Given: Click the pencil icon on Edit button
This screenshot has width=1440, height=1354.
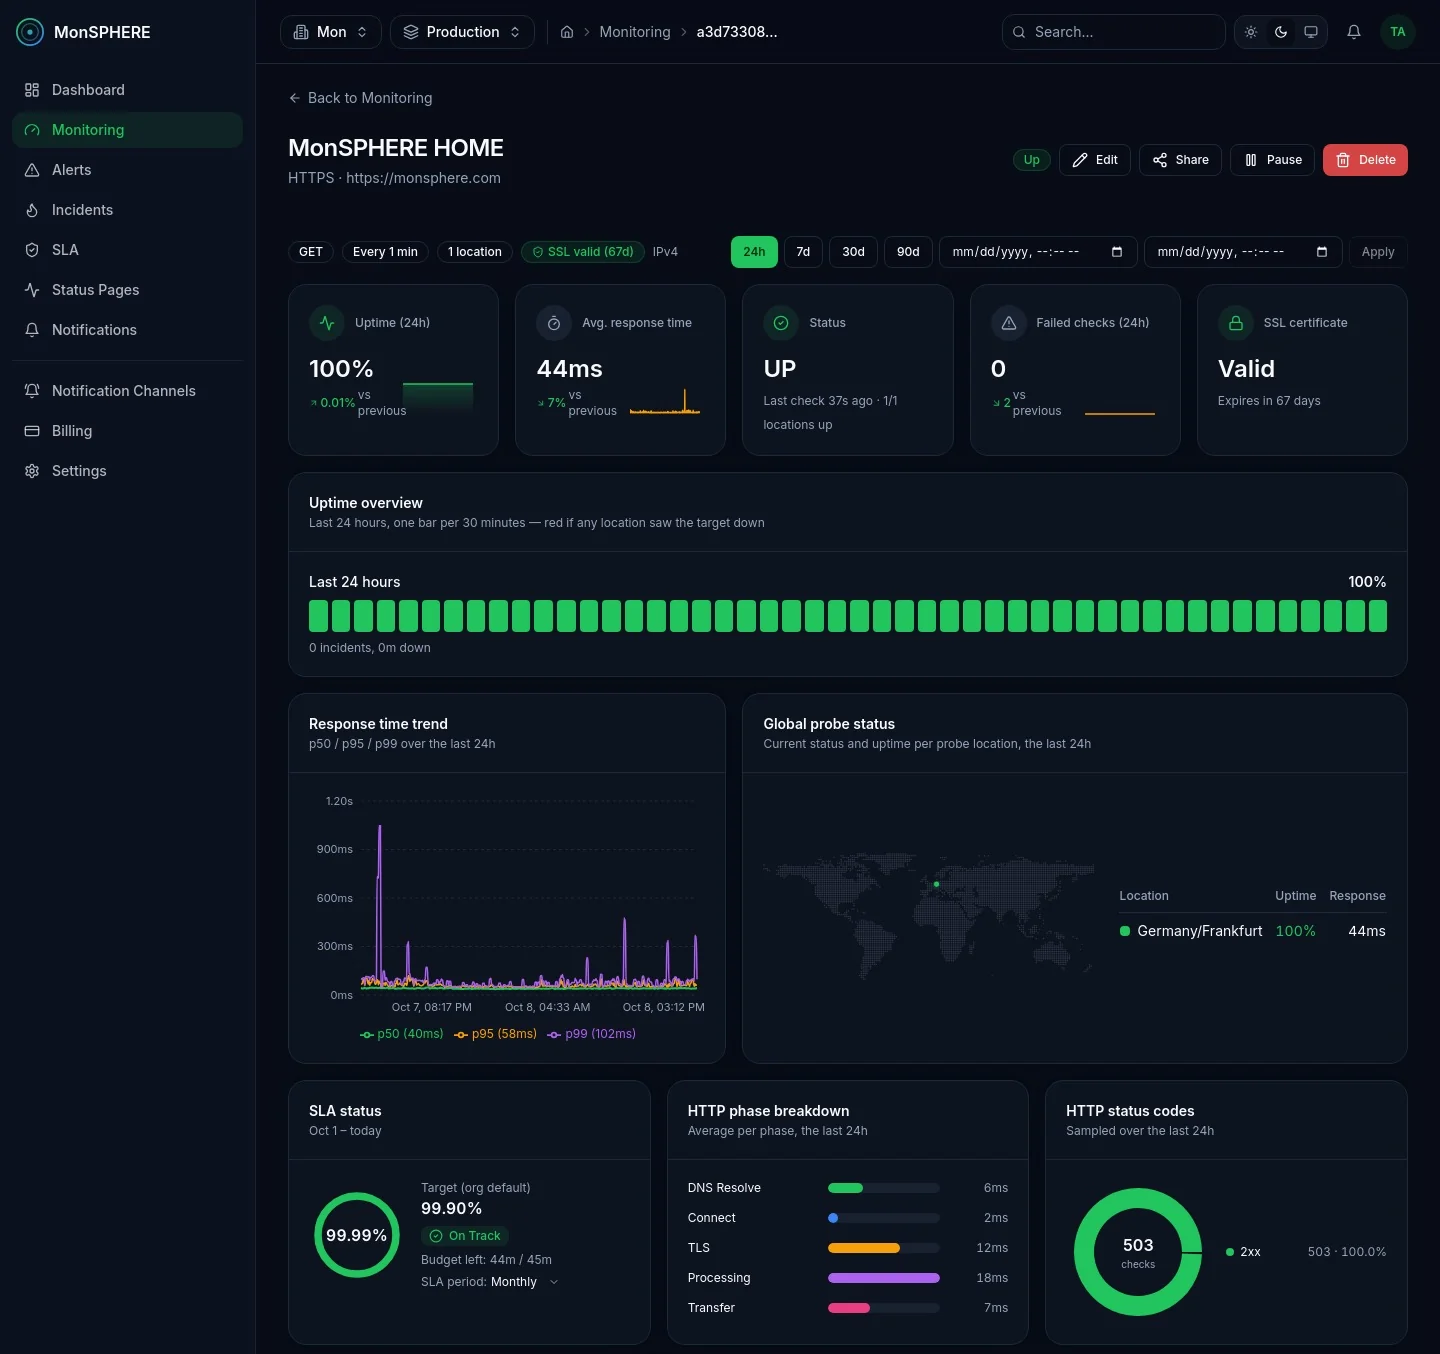Looking at the screenshot, I should click(x=1080, y=160).
